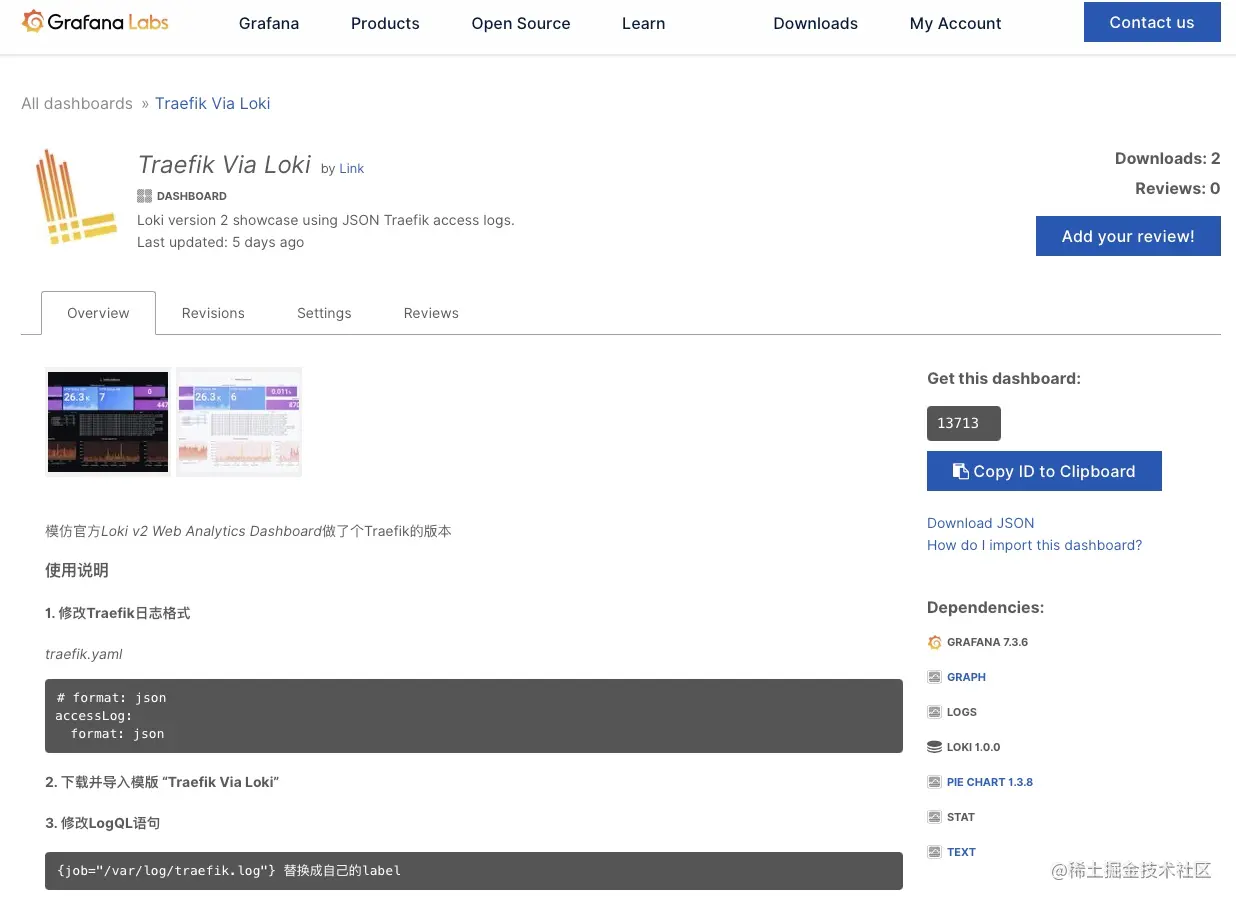The height and width of the screenshot is (905, 1236).
Task: Switch to the Revisions tab
Action: tap(213, 313)
